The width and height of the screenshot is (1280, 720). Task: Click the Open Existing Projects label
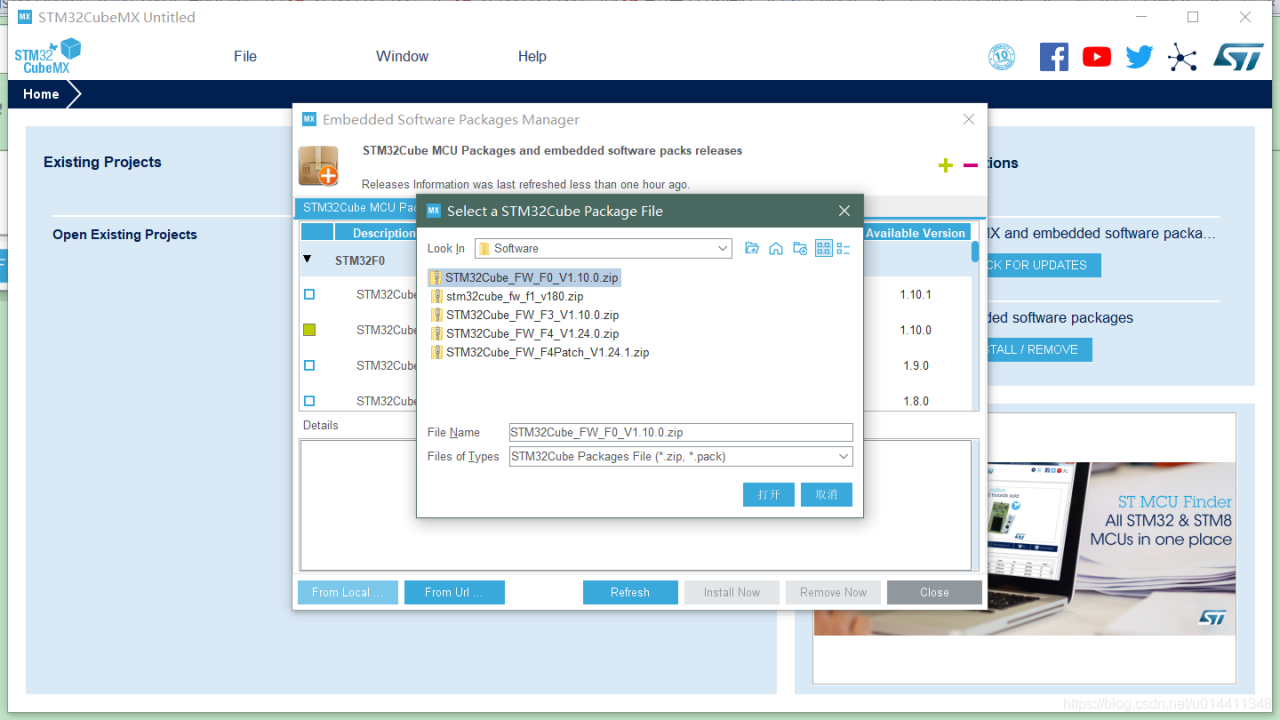tap(125, 234)
